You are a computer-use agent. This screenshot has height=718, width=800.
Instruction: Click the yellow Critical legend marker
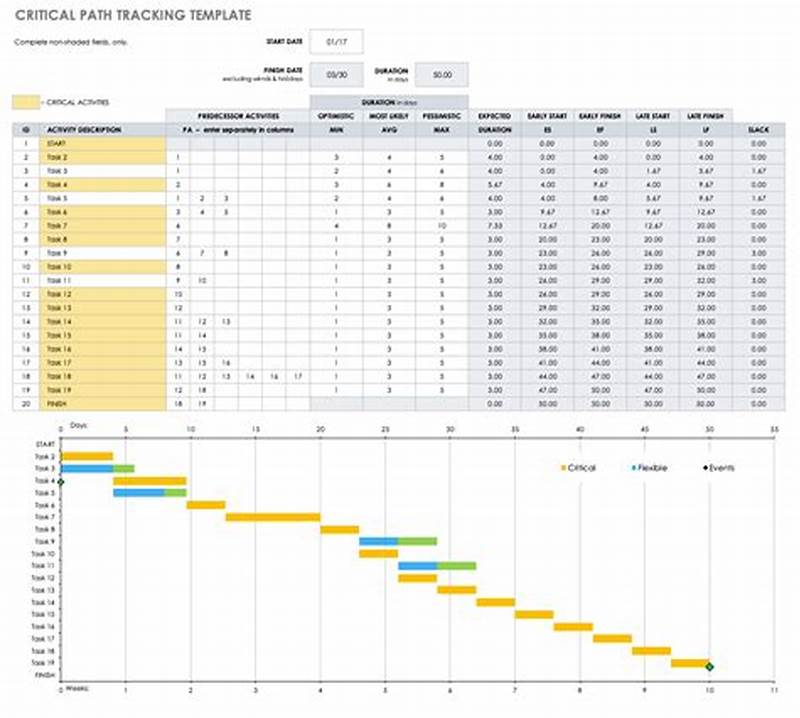click(563, 466)
